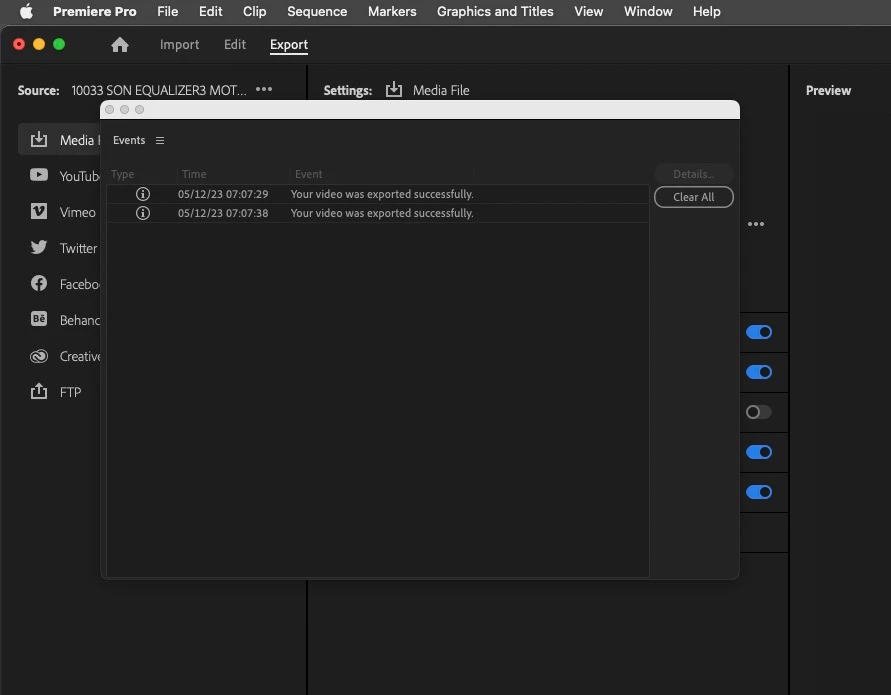891x695 pixels.
Task: Open the Events panel hamburger menu
Action: tap(160, 140)
